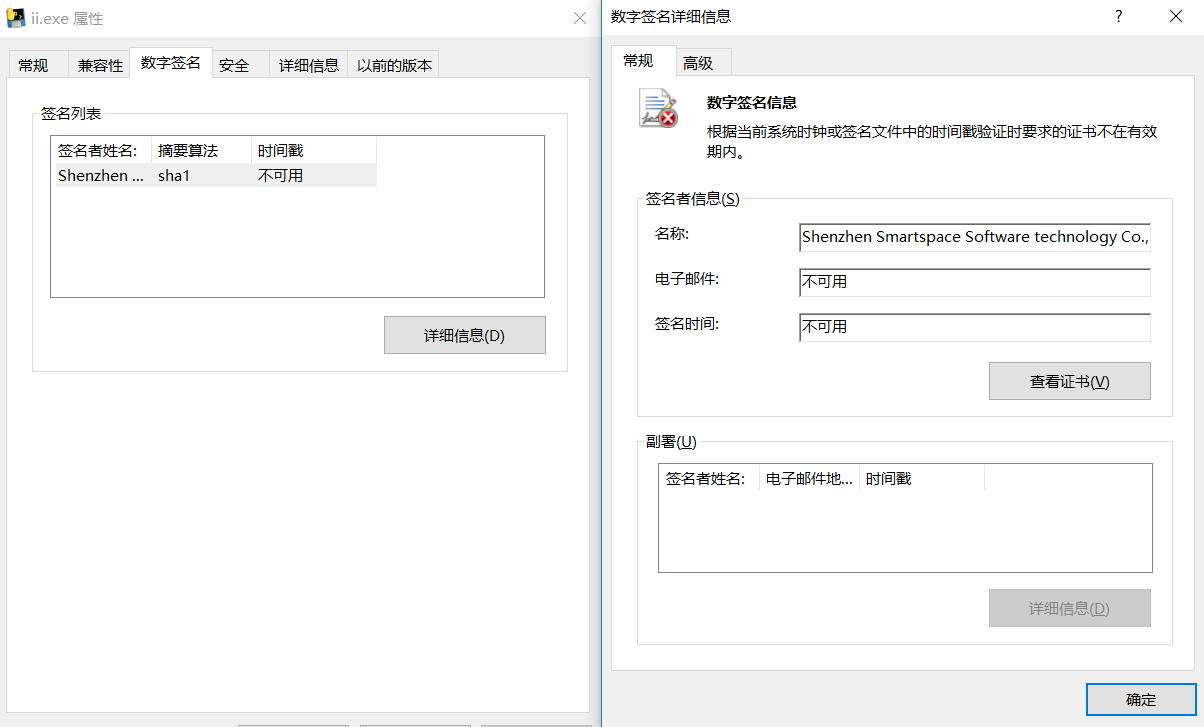Click the disabled 详细信息(D) countersignature button
This screenshot has width=1204, height=727.
click(x=1070, y=608)
